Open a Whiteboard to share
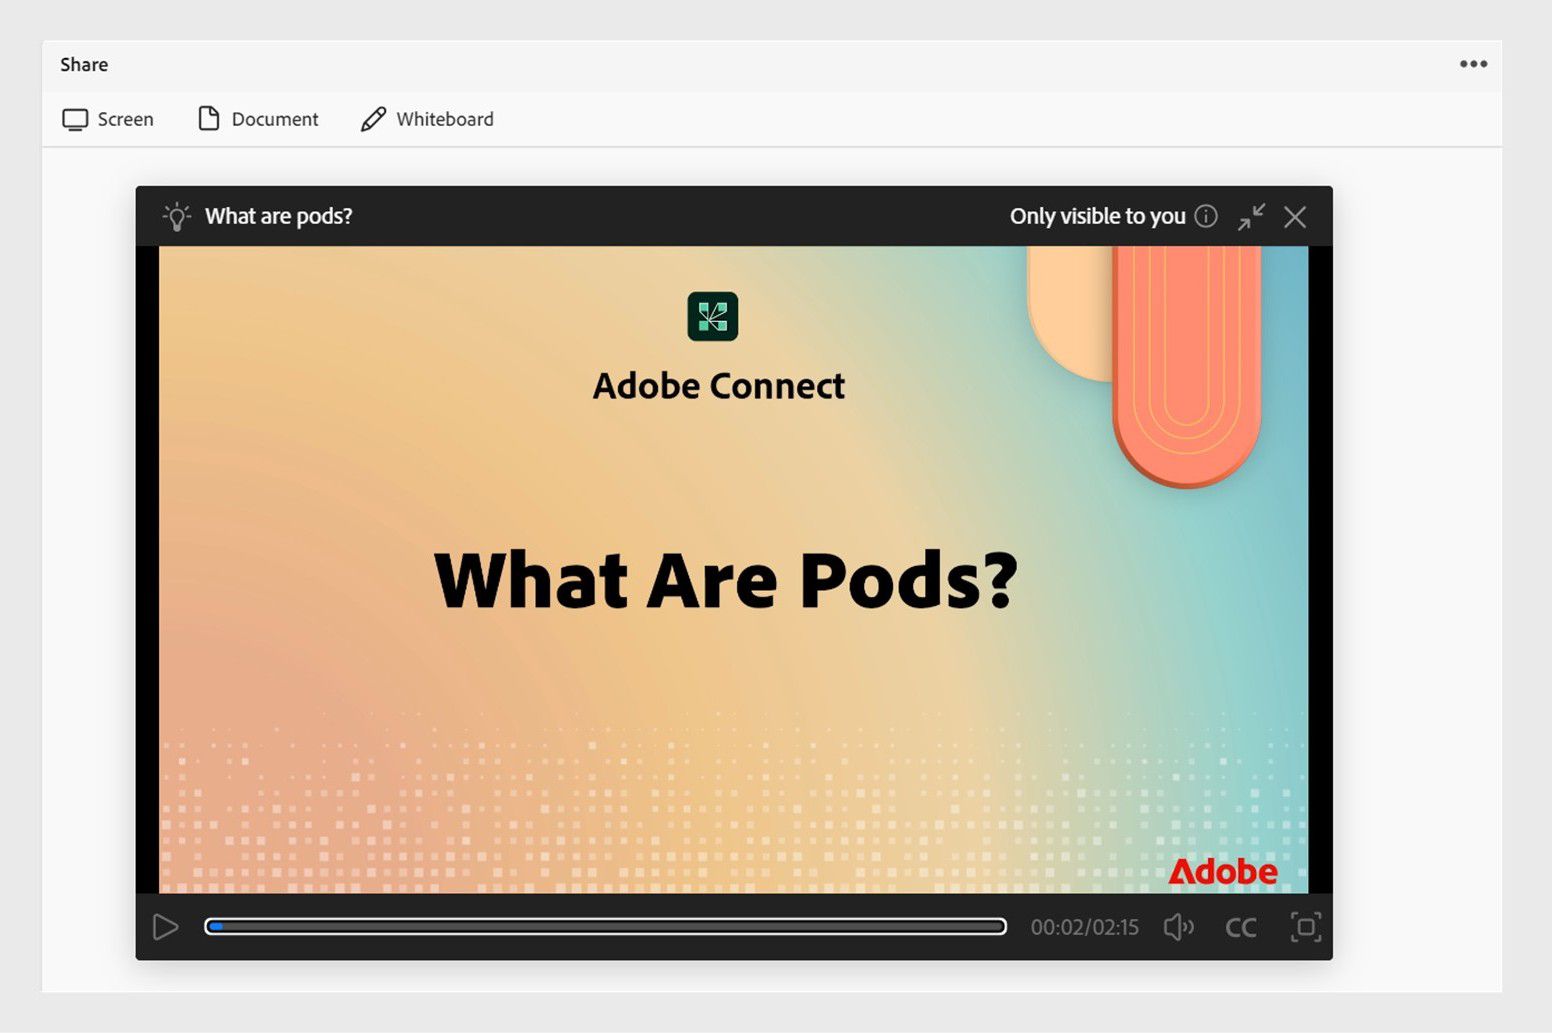Image resolution: width=1552 pixels, height=1033 pixels. pyautogui.click(x=427, y=119)
